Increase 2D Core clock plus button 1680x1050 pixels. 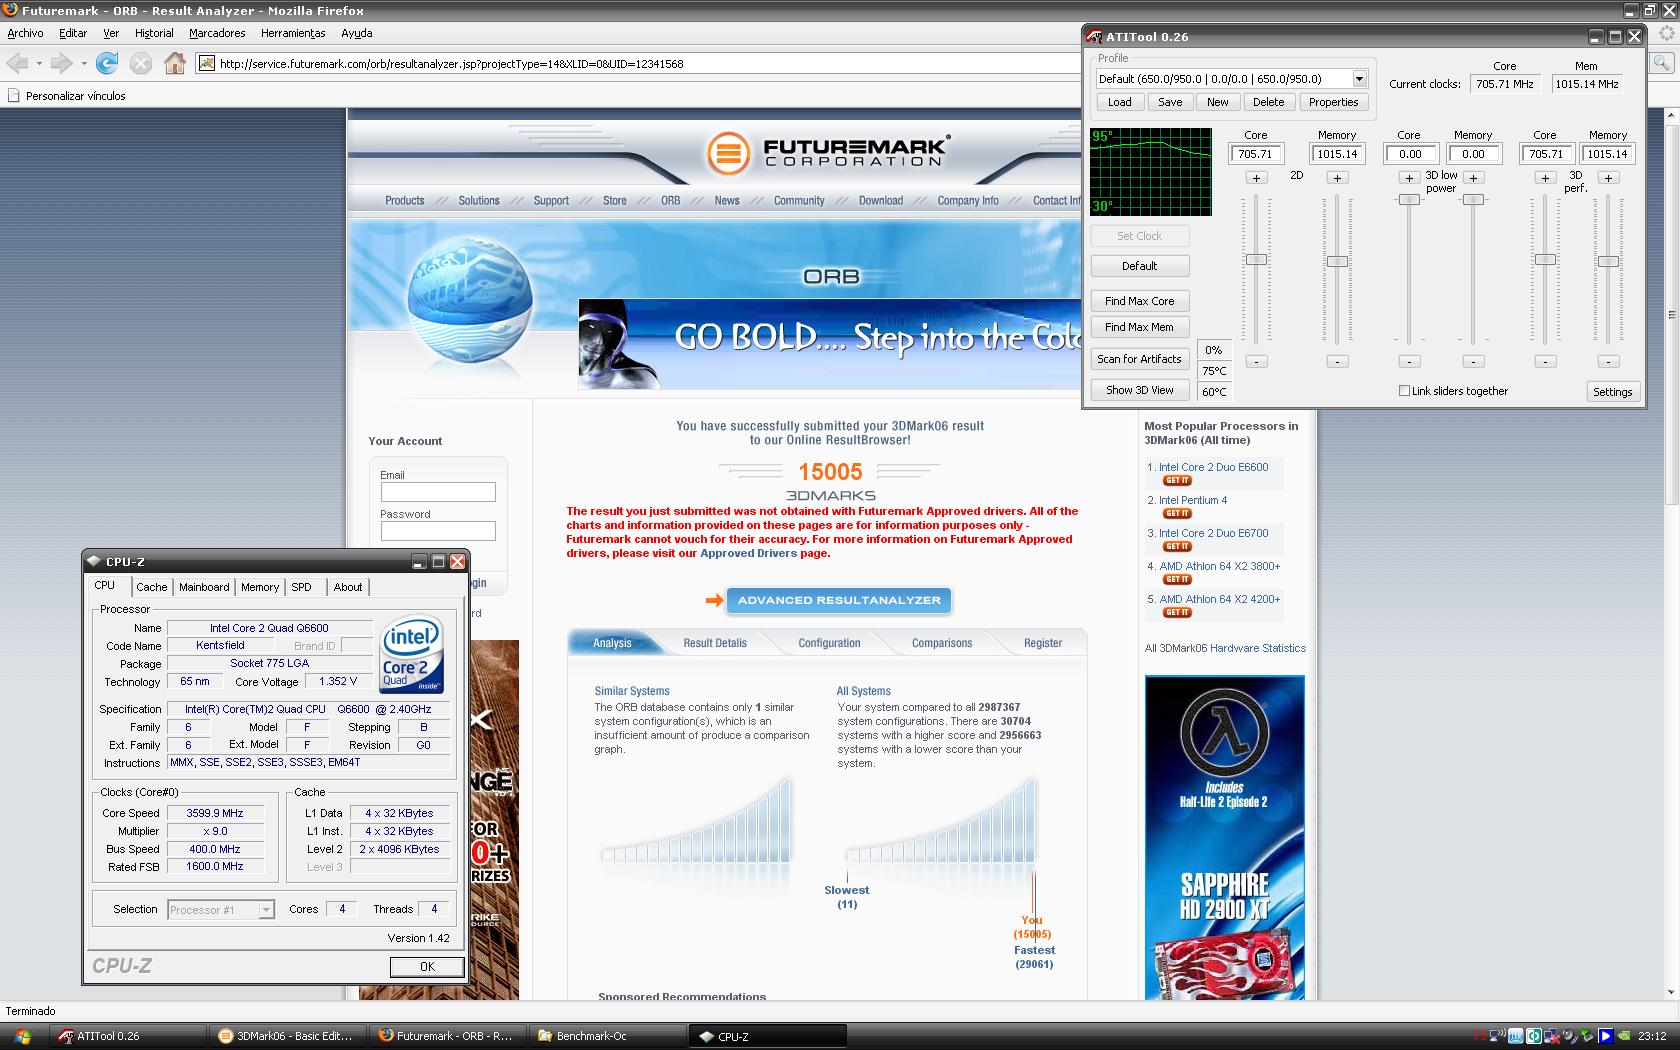1257,177
